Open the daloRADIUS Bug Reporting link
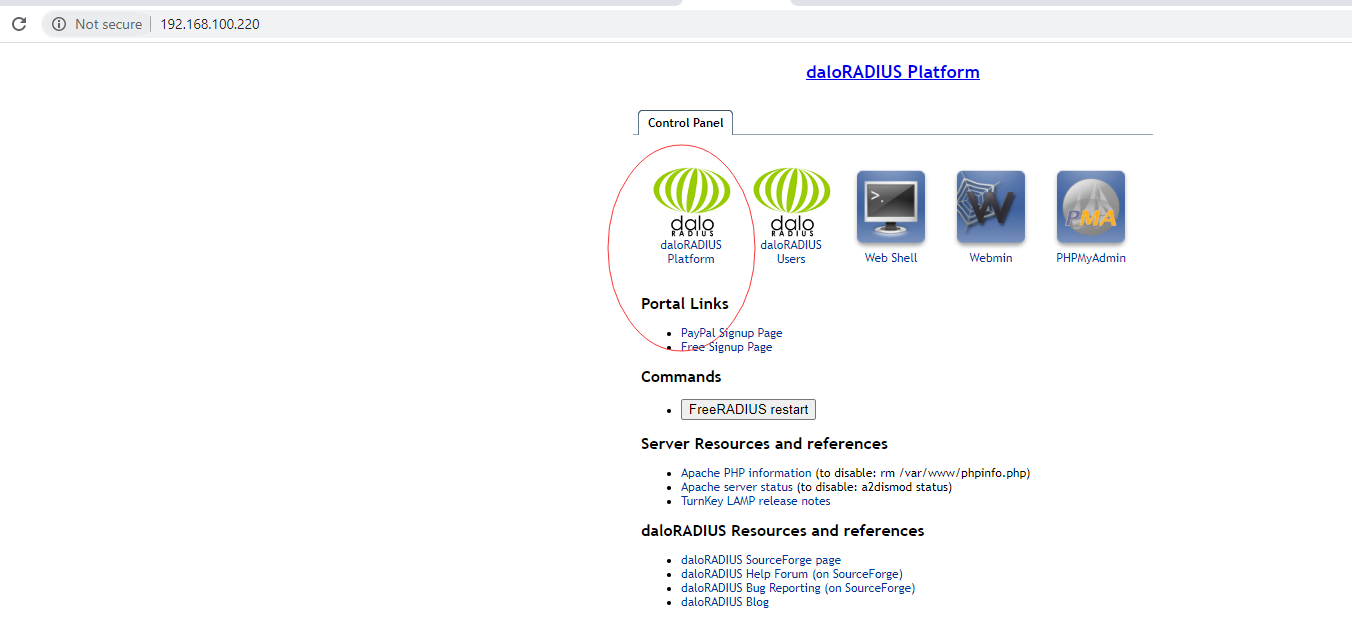The width and height of the screenshot is (1352, 635). coord(797,588)
